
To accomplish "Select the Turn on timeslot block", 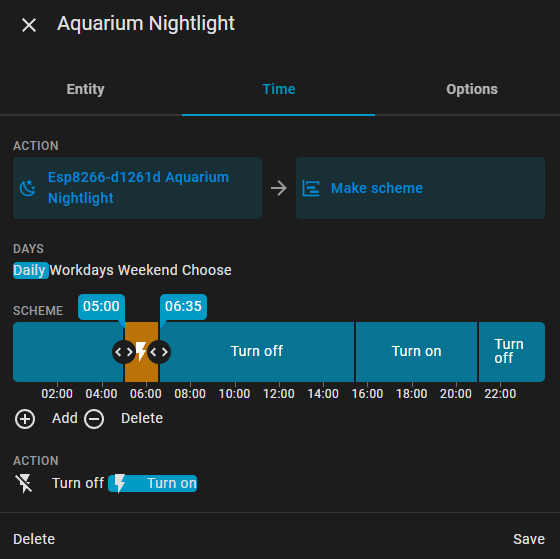I will pyautogui.click(x=416, y=352).
